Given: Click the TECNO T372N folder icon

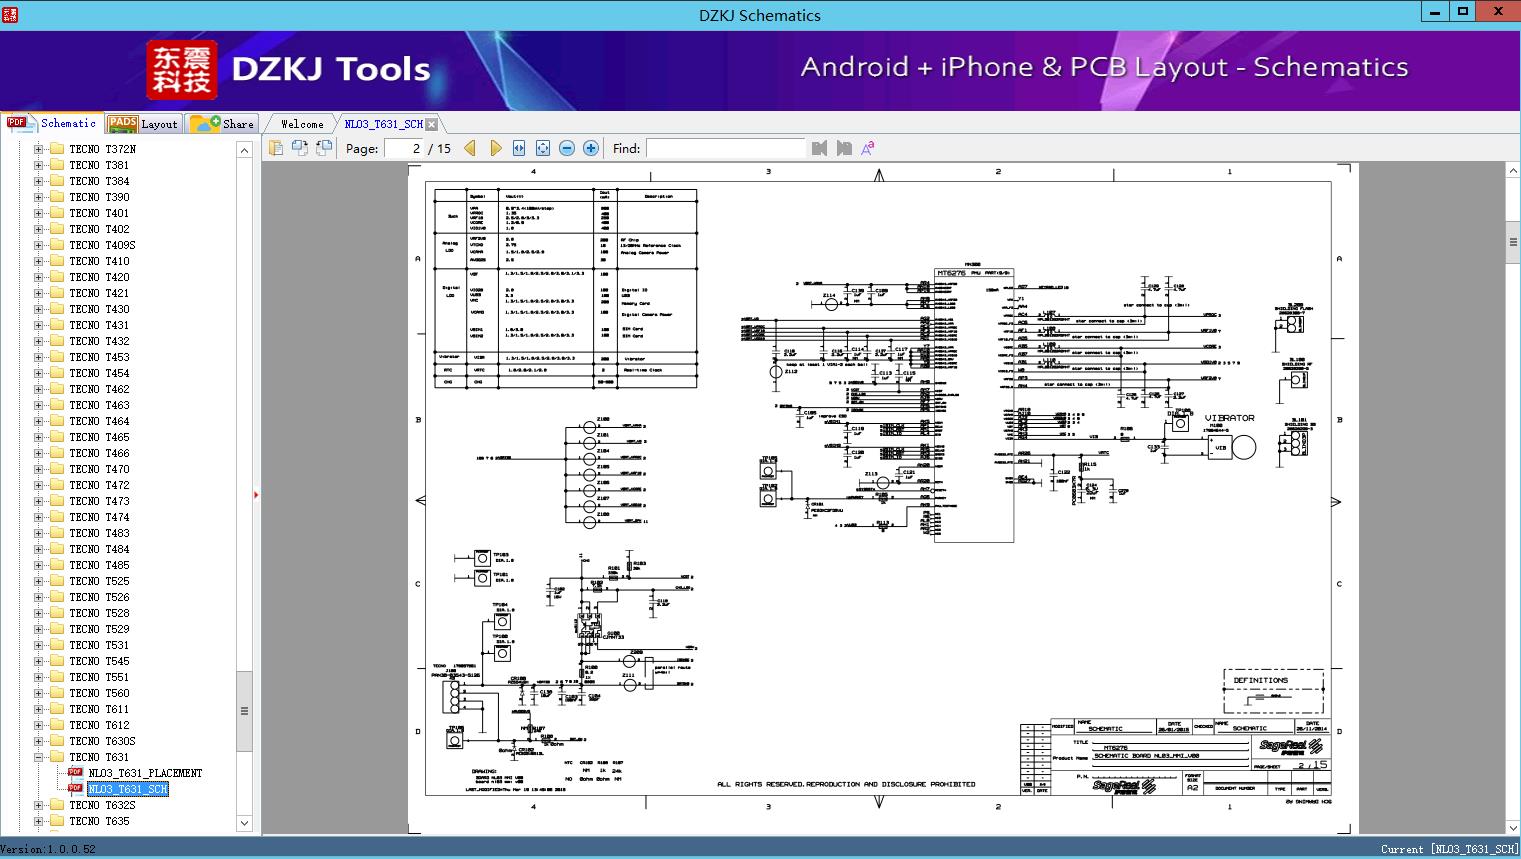Looking at the screenshot, I should [57, 149].
